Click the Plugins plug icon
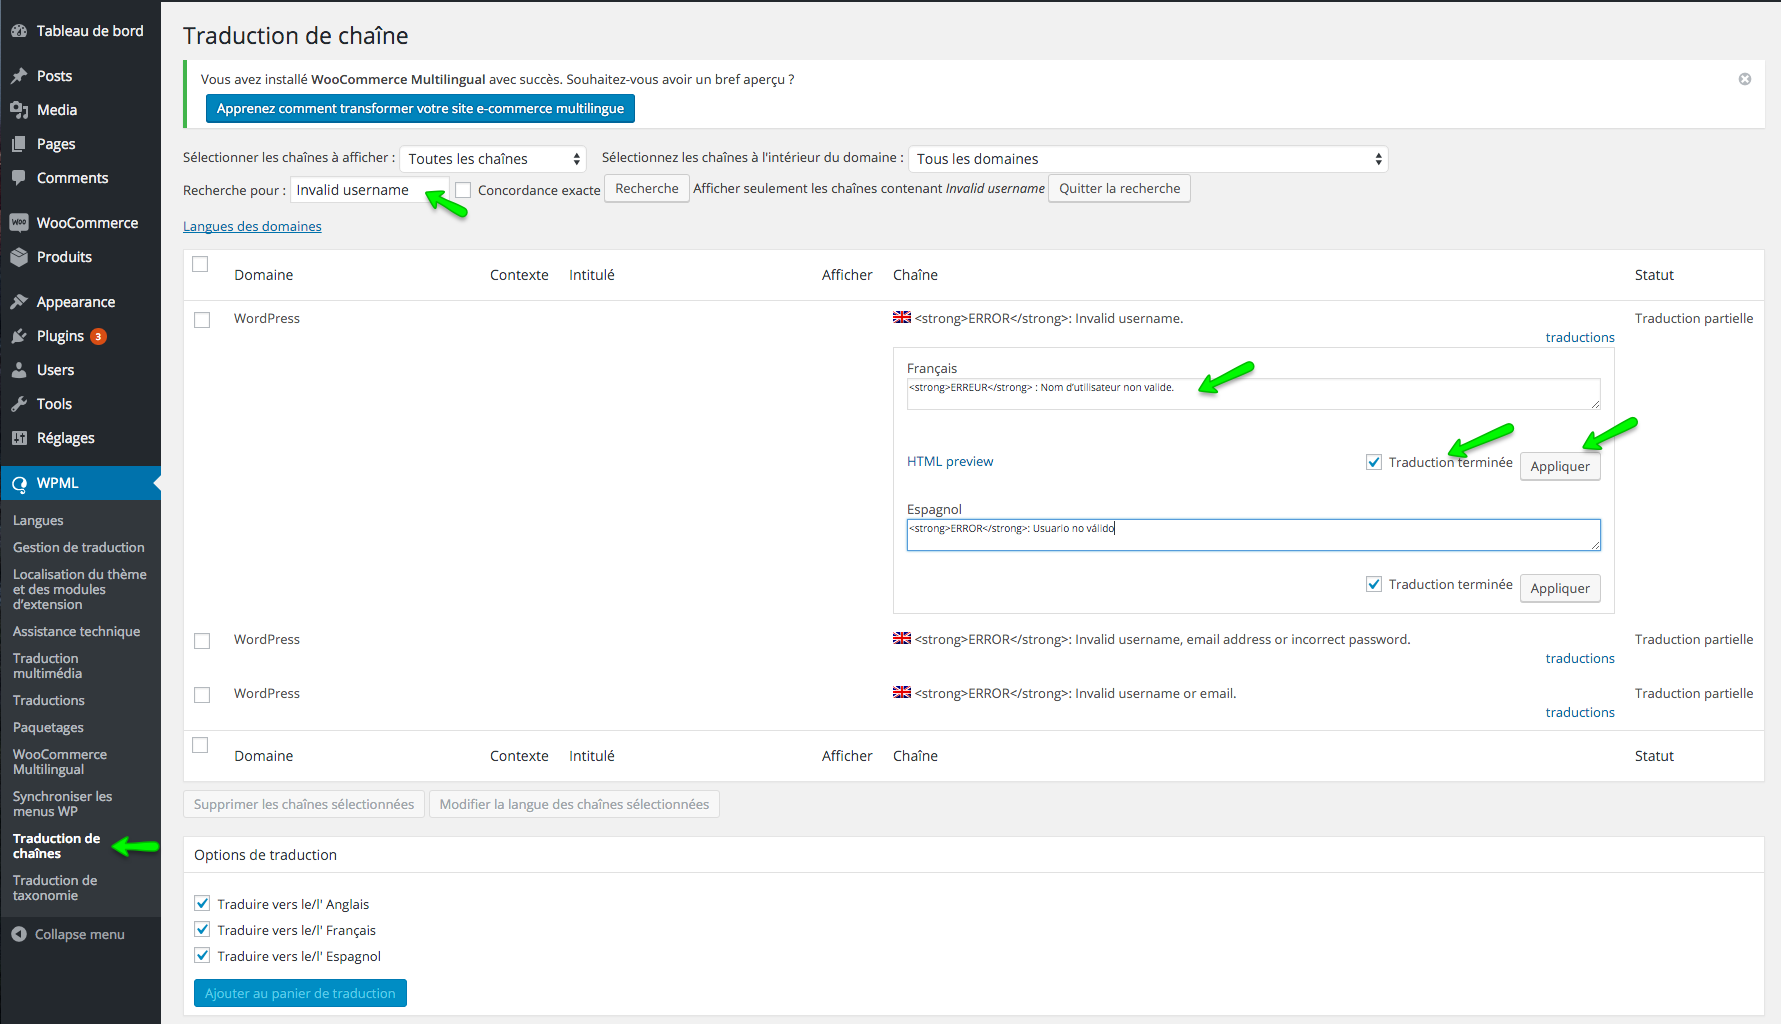1781x1024 pixels. (19, 336)
